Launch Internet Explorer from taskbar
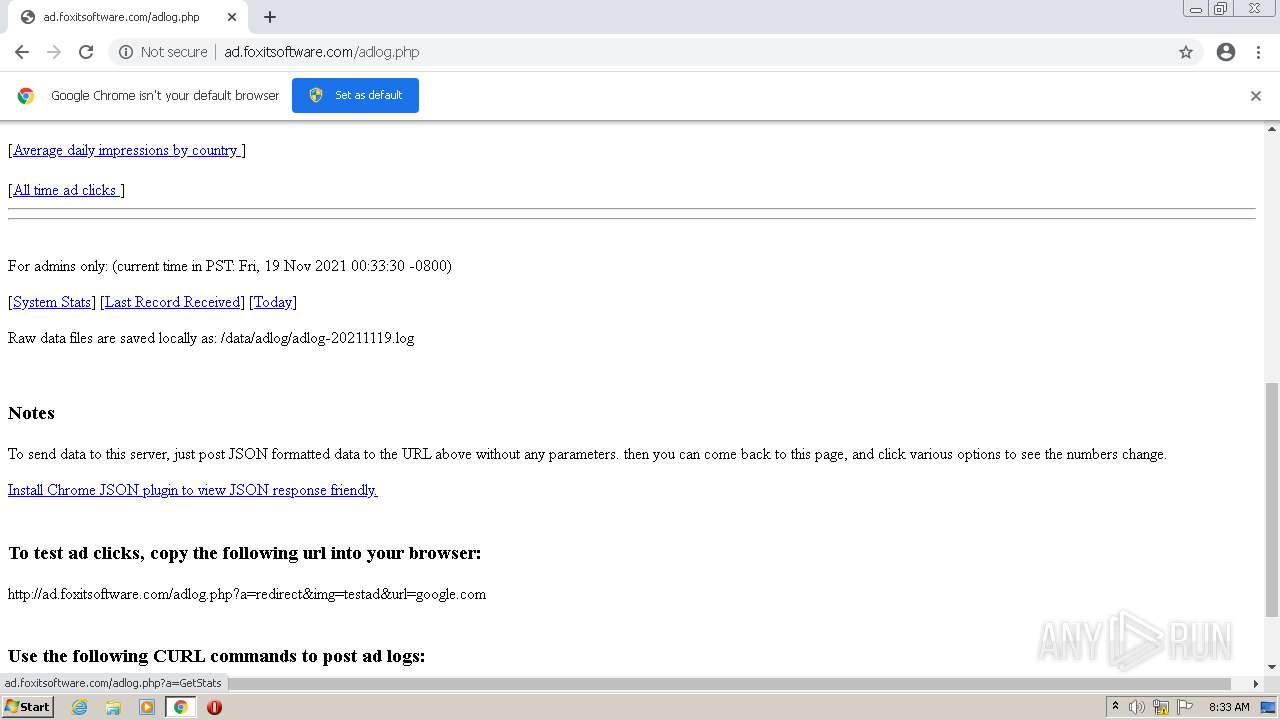1280x720 pixels. (80, 707)
